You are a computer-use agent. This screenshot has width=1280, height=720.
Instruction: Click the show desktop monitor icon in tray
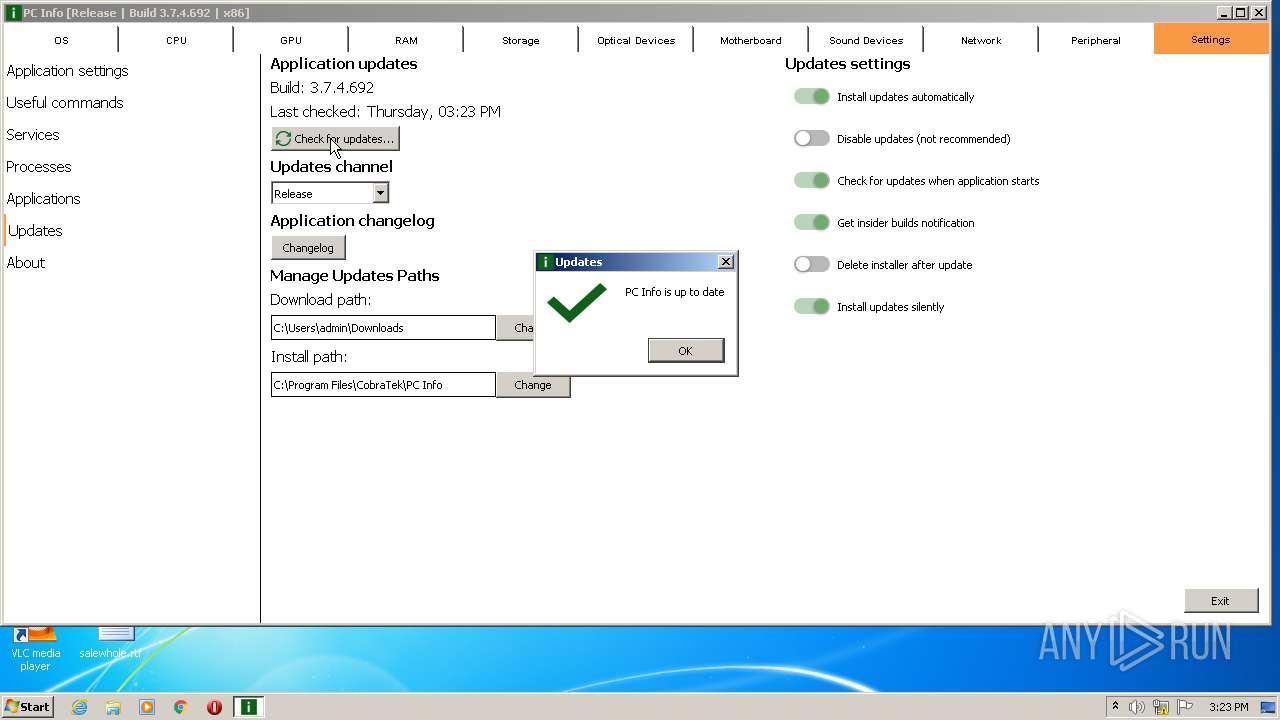[1268, 707]
